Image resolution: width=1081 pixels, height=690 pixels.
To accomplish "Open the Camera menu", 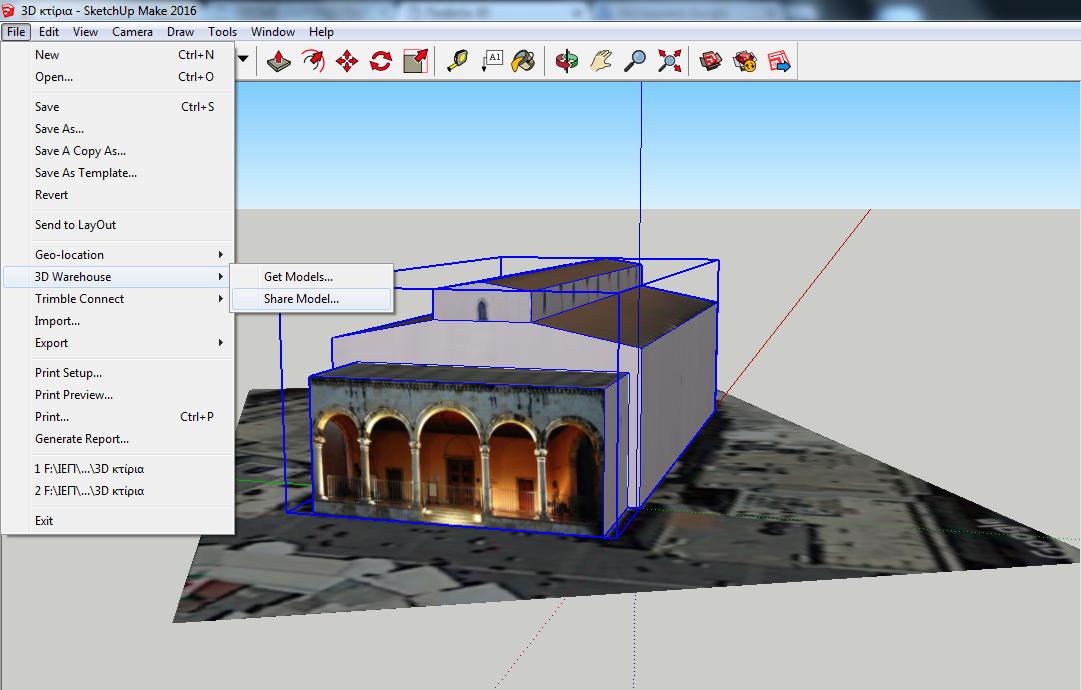I will coord(132,32).
